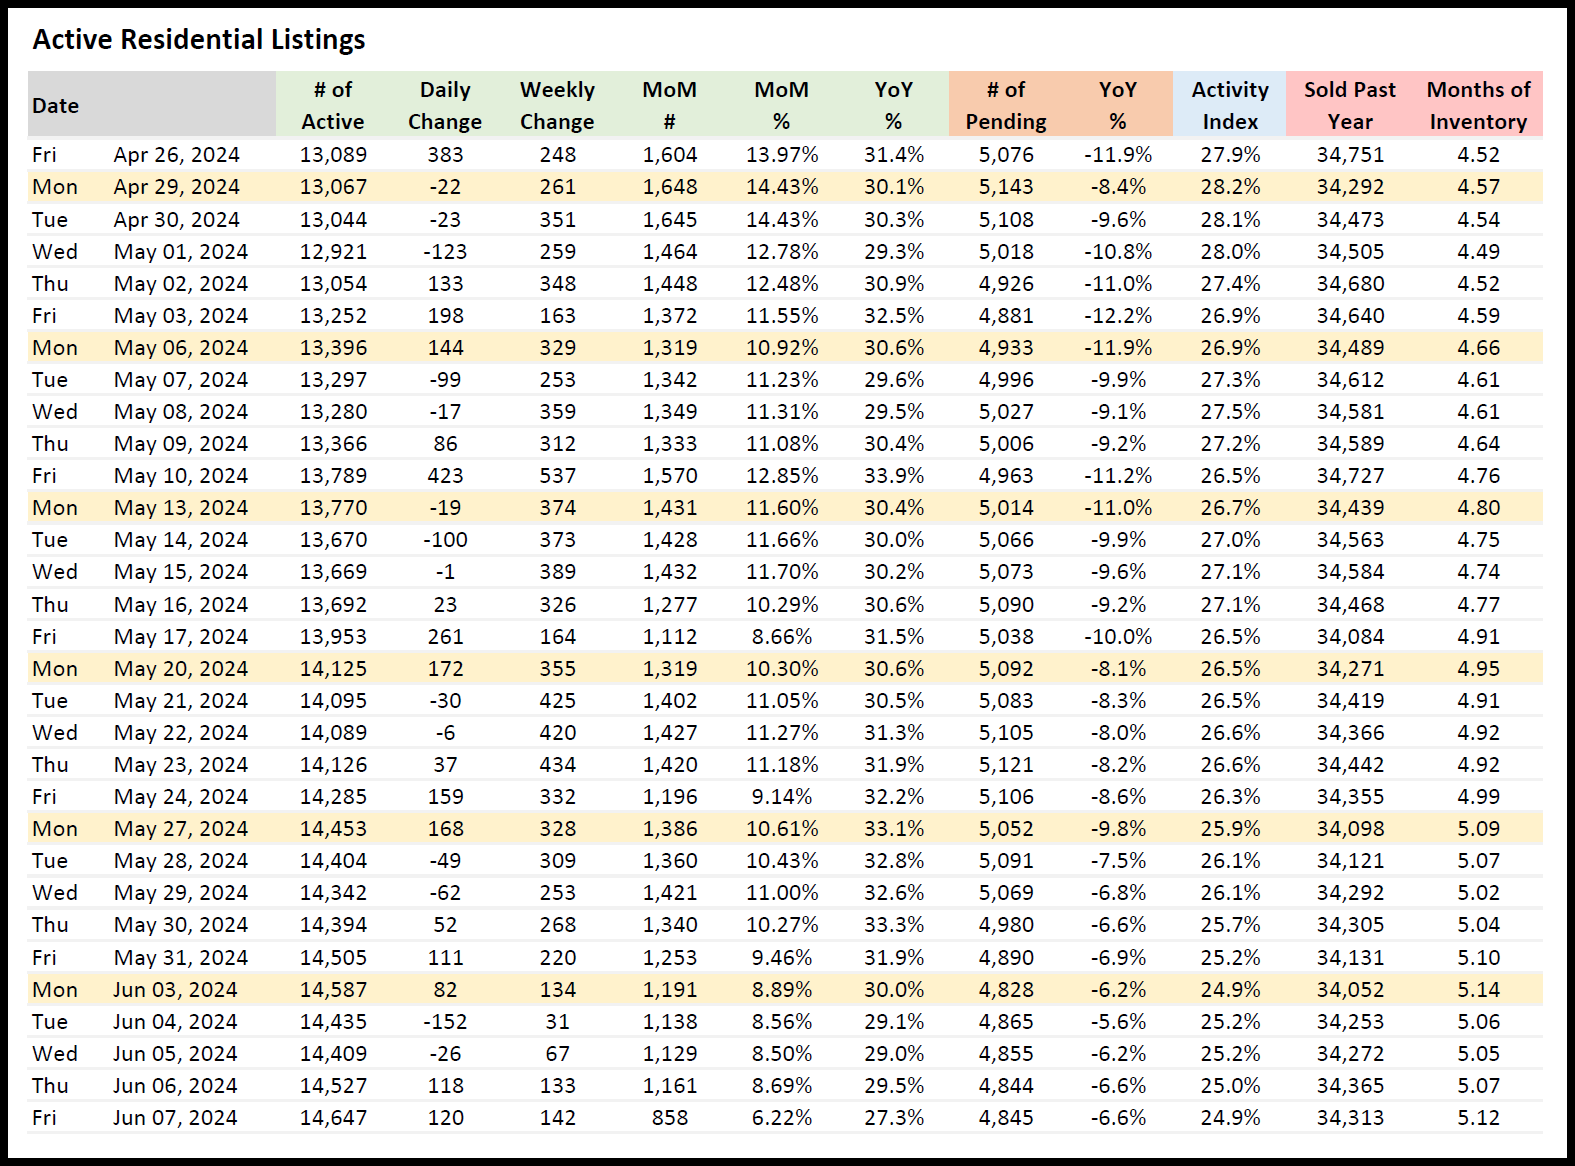Click the May 10 daily change 423
Viewport: 1575px width, 1166px height.
[x=446, y=476]
